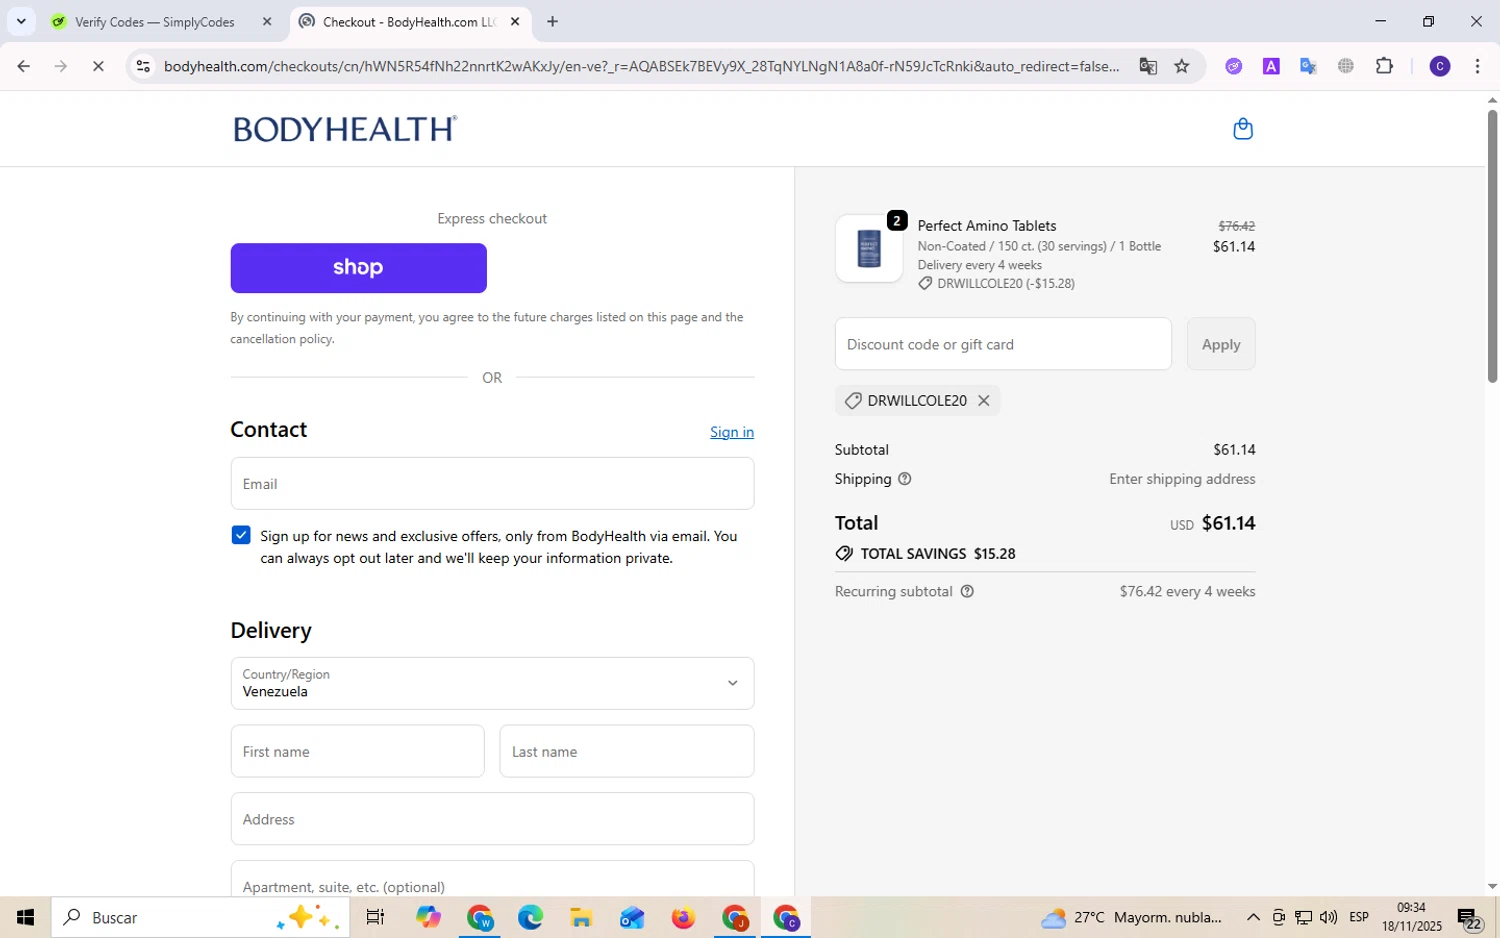Click the taskbar Buscar search box

point(200,917)
